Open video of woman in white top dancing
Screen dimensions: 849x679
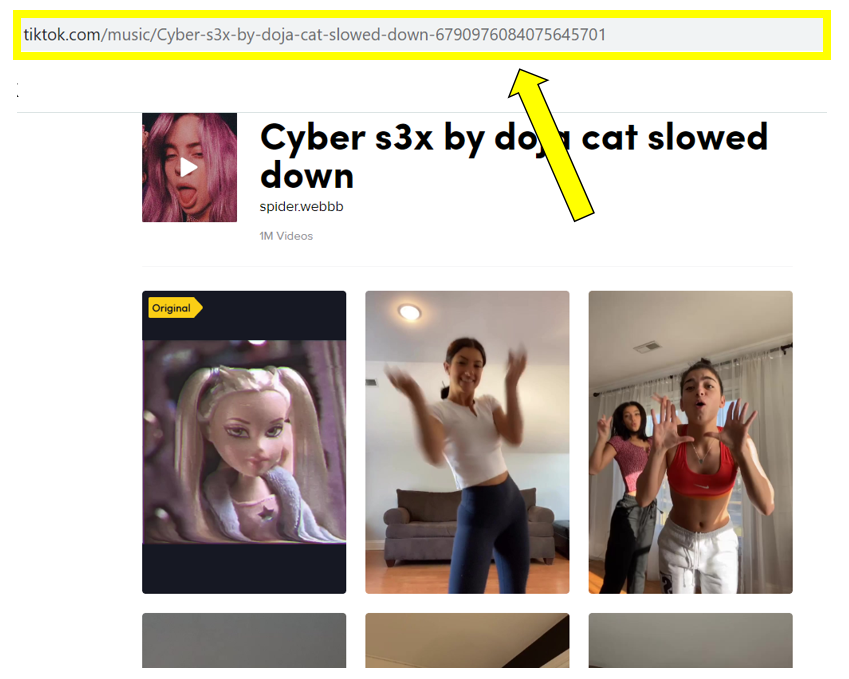click(467, 442)
